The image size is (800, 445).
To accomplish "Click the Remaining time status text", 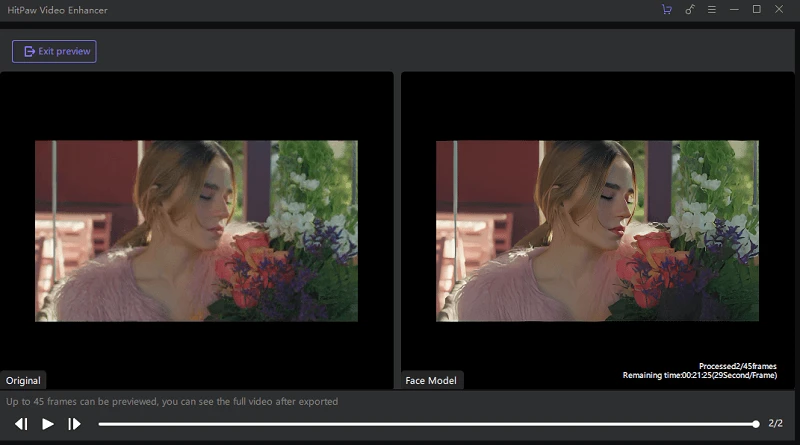I will pos(699,375).
